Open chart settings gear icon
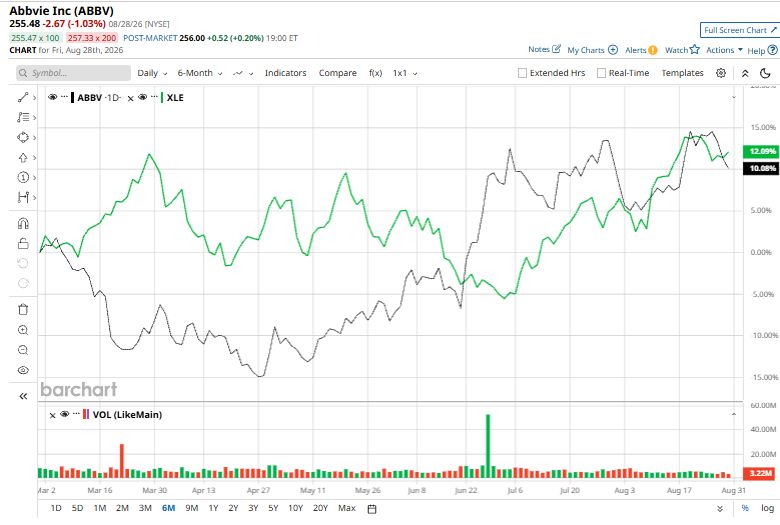Screen dimensions: 780x525 pos(721,73)
